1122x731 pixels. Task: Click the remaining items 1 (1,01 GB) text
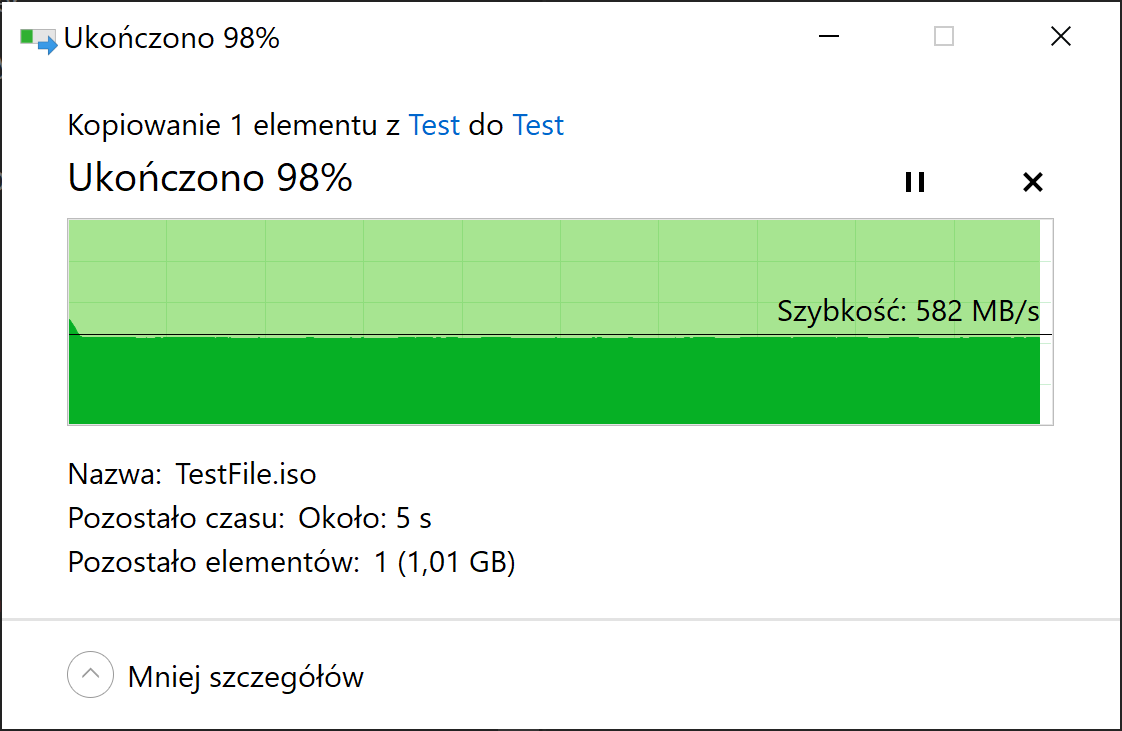click(444, 563)
